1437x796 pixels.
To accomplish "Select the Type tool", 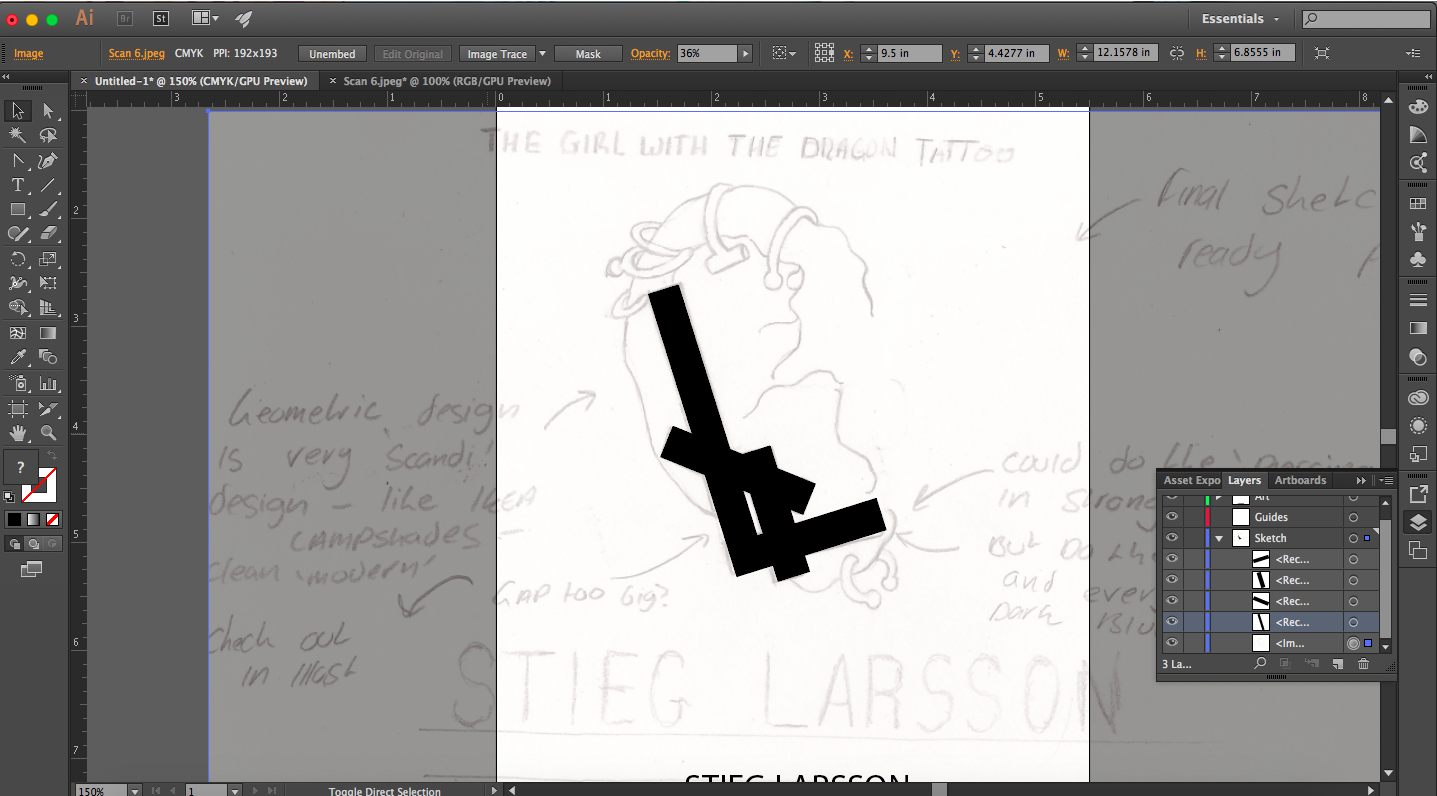I will click(x=18, y=185).
